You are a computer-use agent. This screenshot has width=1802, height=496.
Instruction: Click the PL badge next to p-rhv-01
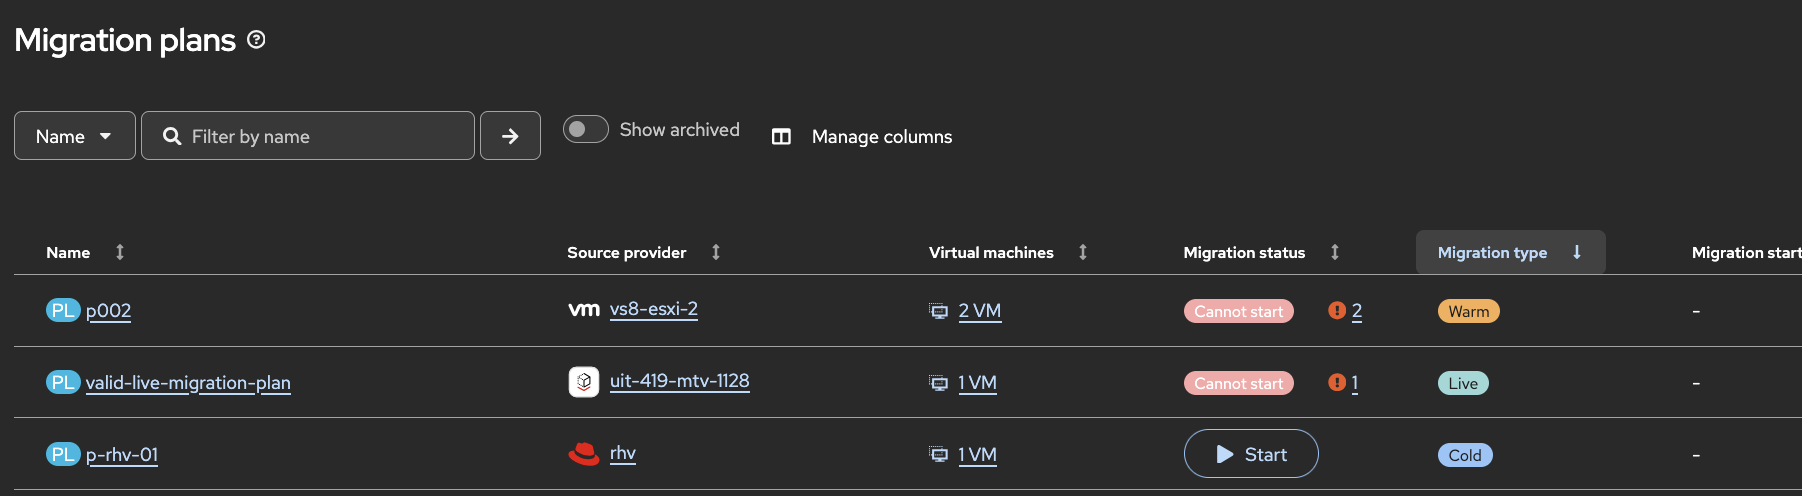tap(62, 455)
